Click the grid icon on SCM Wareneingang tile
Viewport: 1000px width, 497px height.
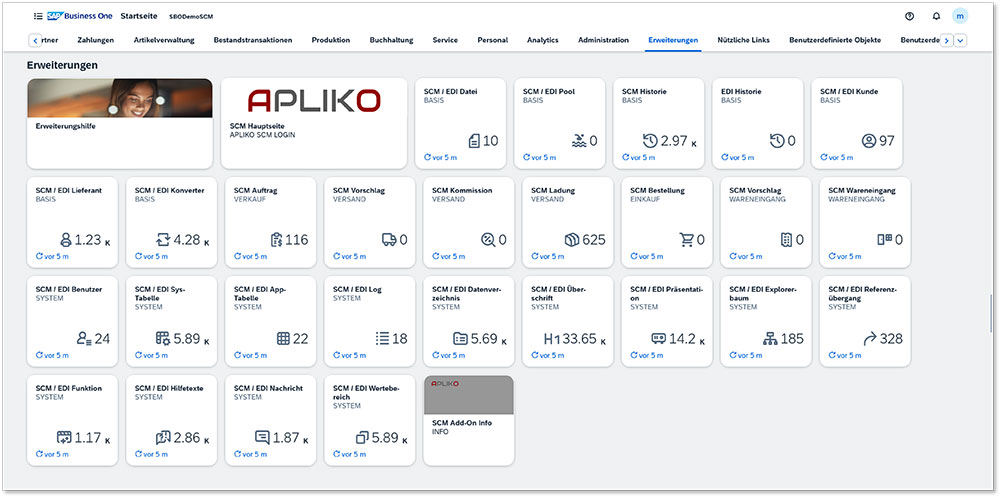click(x=885, y=239)
